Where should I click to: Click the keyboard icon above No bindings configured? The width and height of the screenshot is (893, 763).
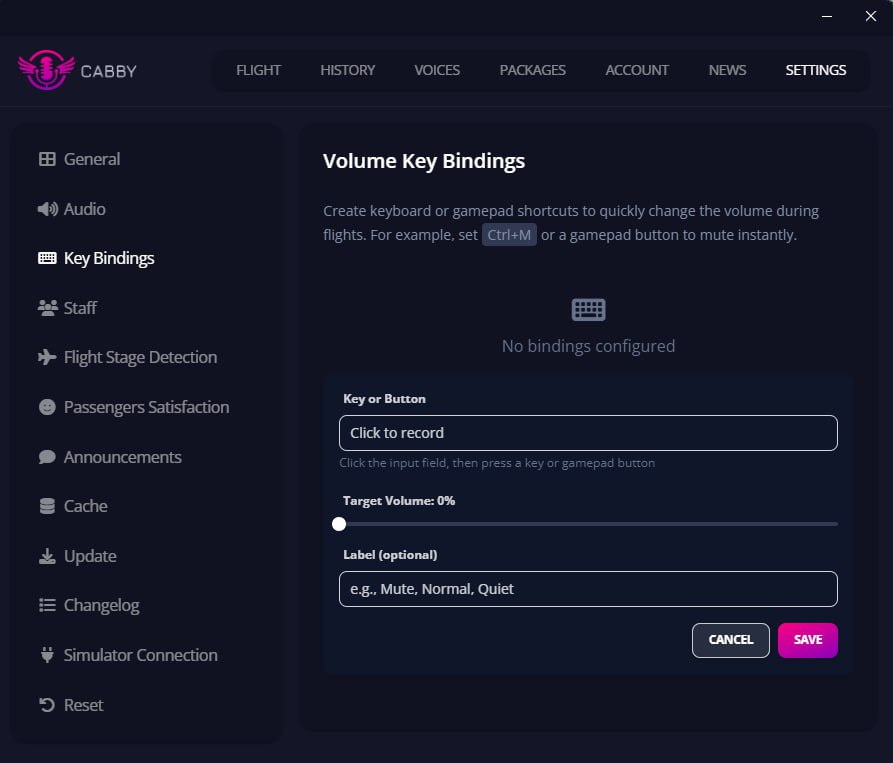[x=588, y=309]
